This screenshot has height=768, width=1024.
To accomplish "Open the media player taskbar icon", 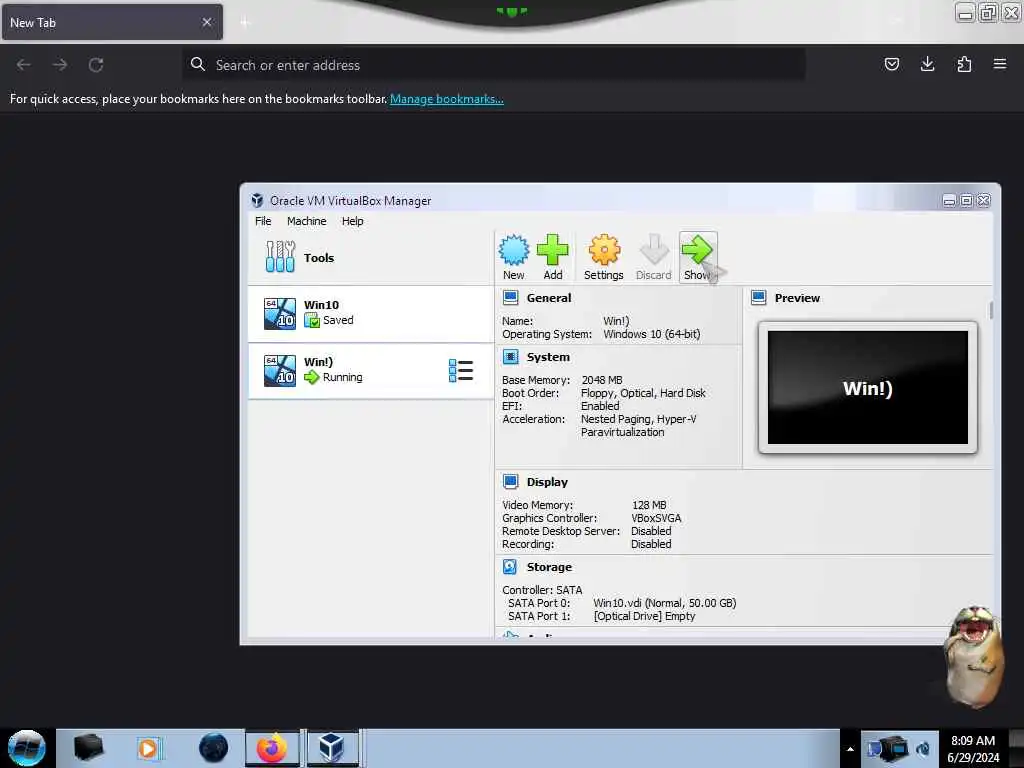I will pyautogui.click(x=149, y=748).
